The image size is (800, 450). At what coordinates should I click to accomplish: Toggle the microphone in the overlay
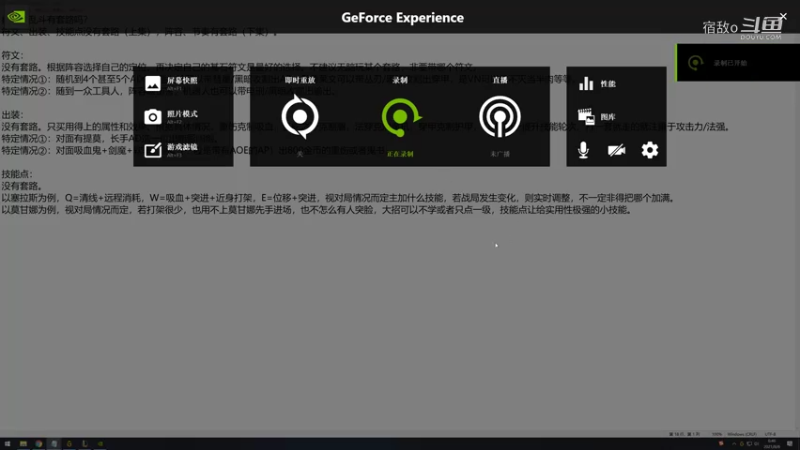(583, 150)
